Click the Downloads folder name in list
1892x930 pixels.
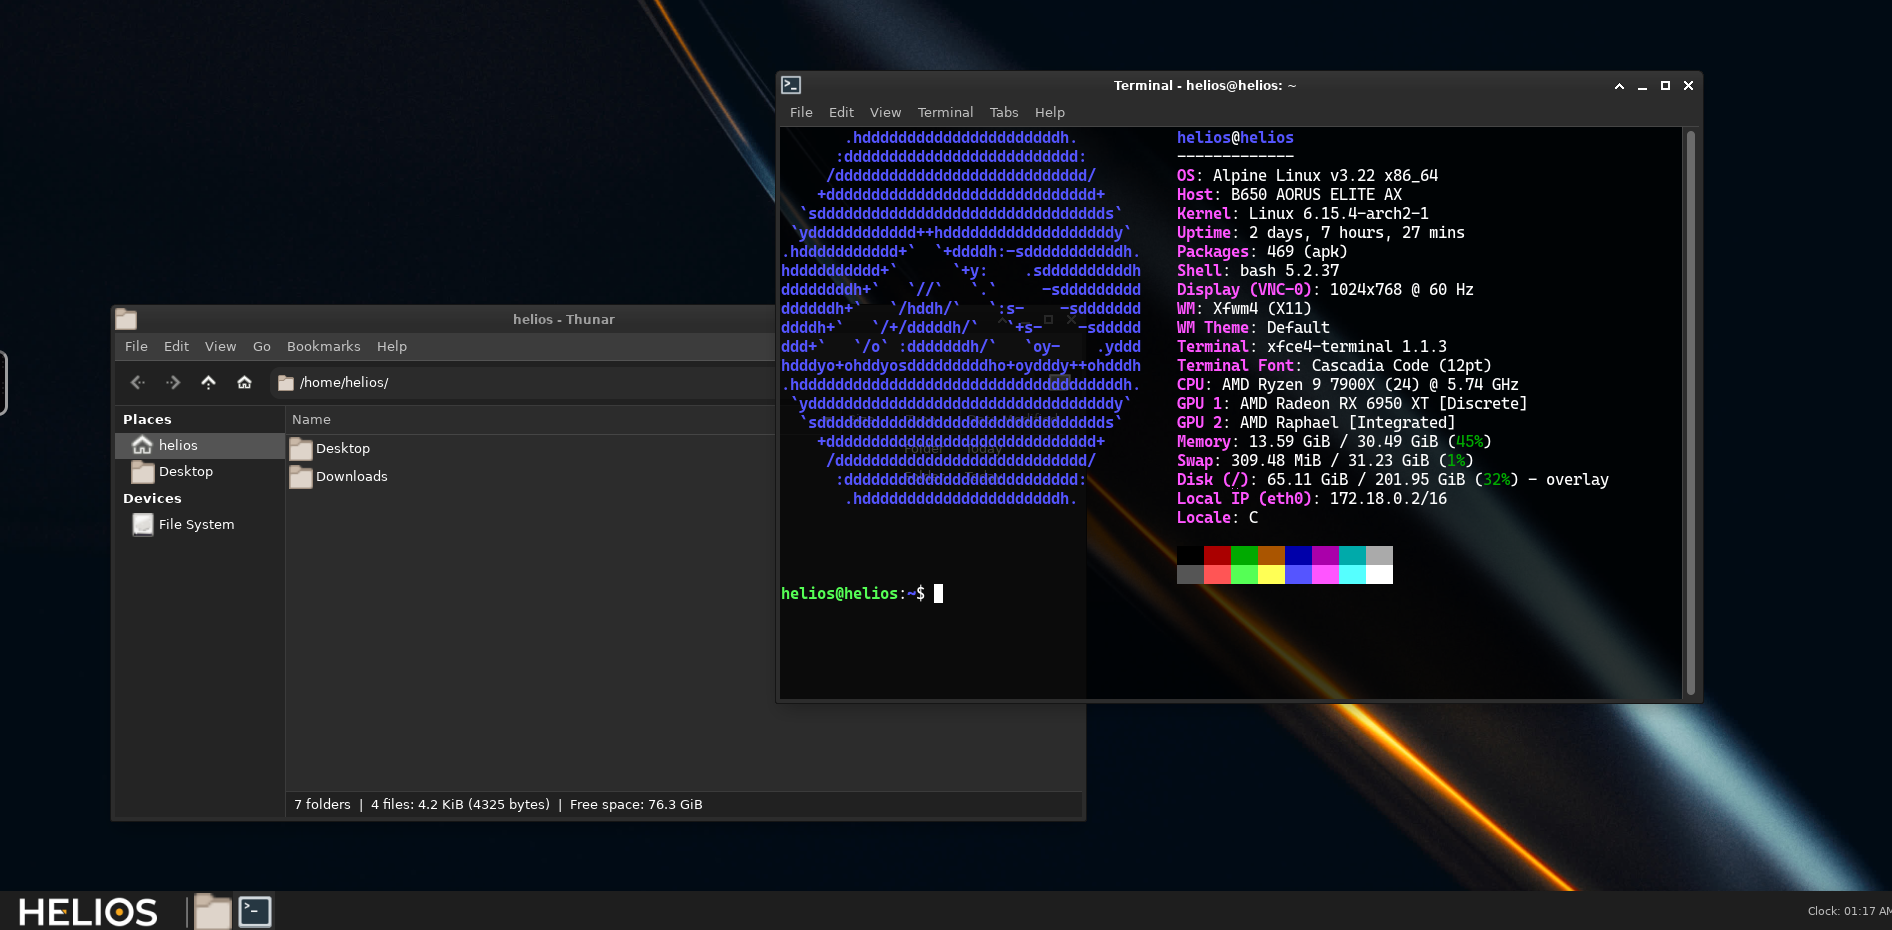352,476
